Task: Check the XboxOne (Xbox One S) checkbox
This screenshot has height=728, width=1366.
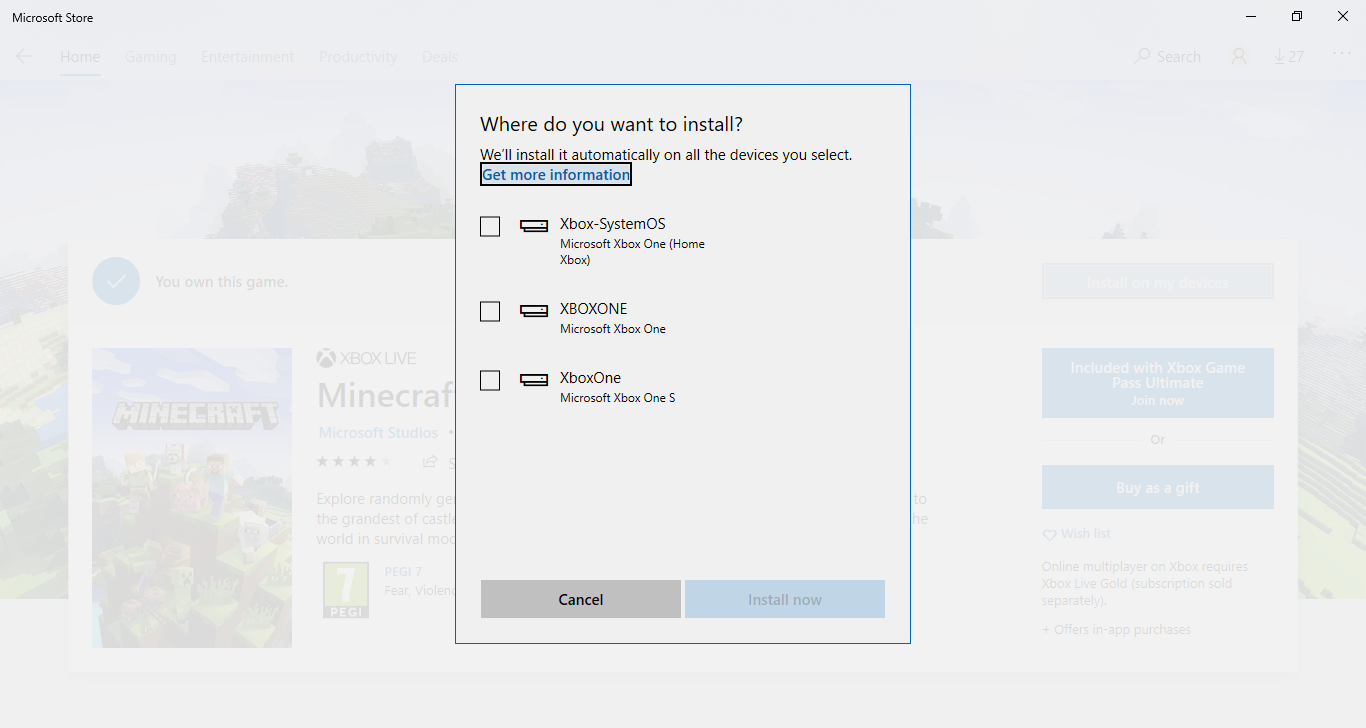Action: (x=490, y=381)
